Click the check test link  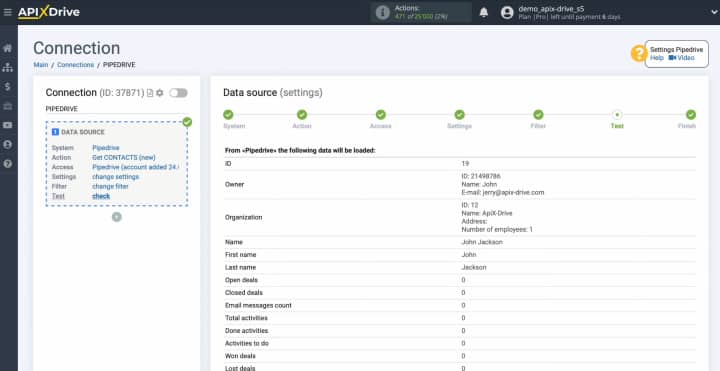click(101, 196)
